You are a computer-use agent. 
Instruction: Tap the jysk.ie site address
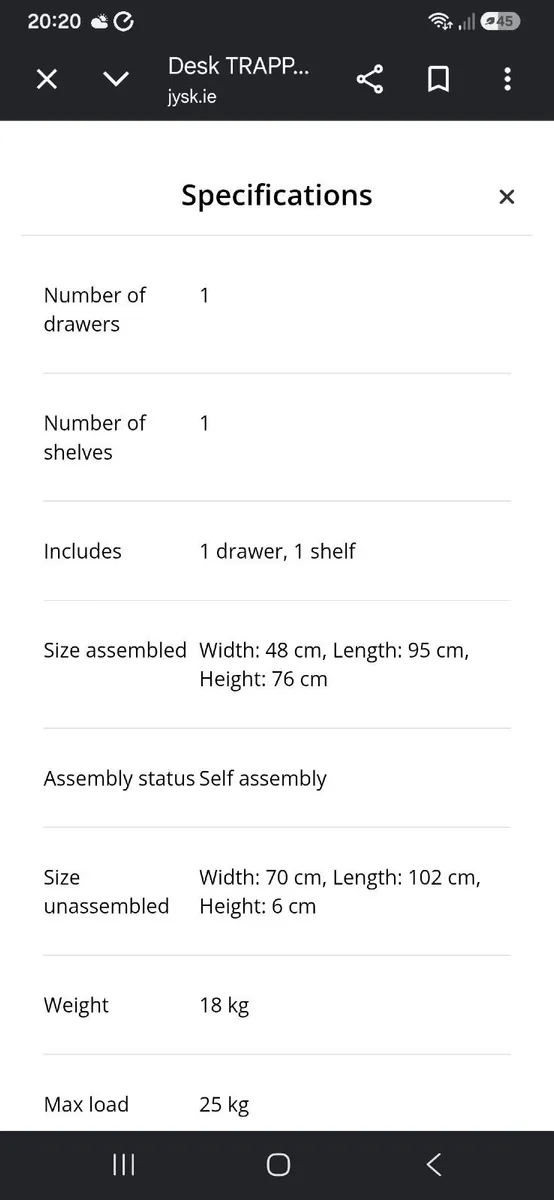[x=192, y=98]
